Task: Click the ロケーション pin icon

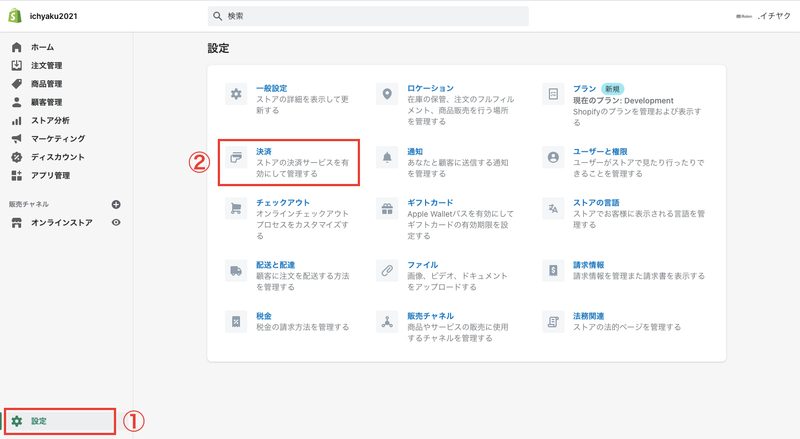Action: tap(387, 94)
